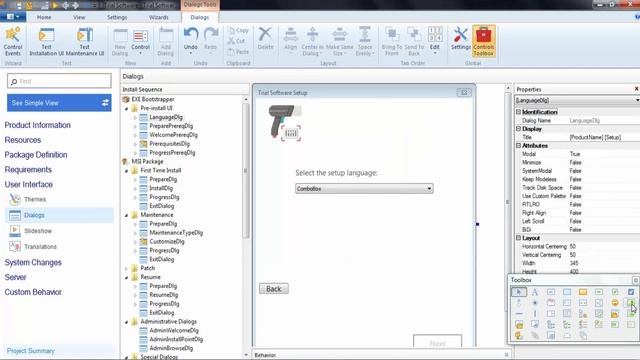Collapse the First Time Install node
Screen dimensions: 640x360
click(127, 171)
